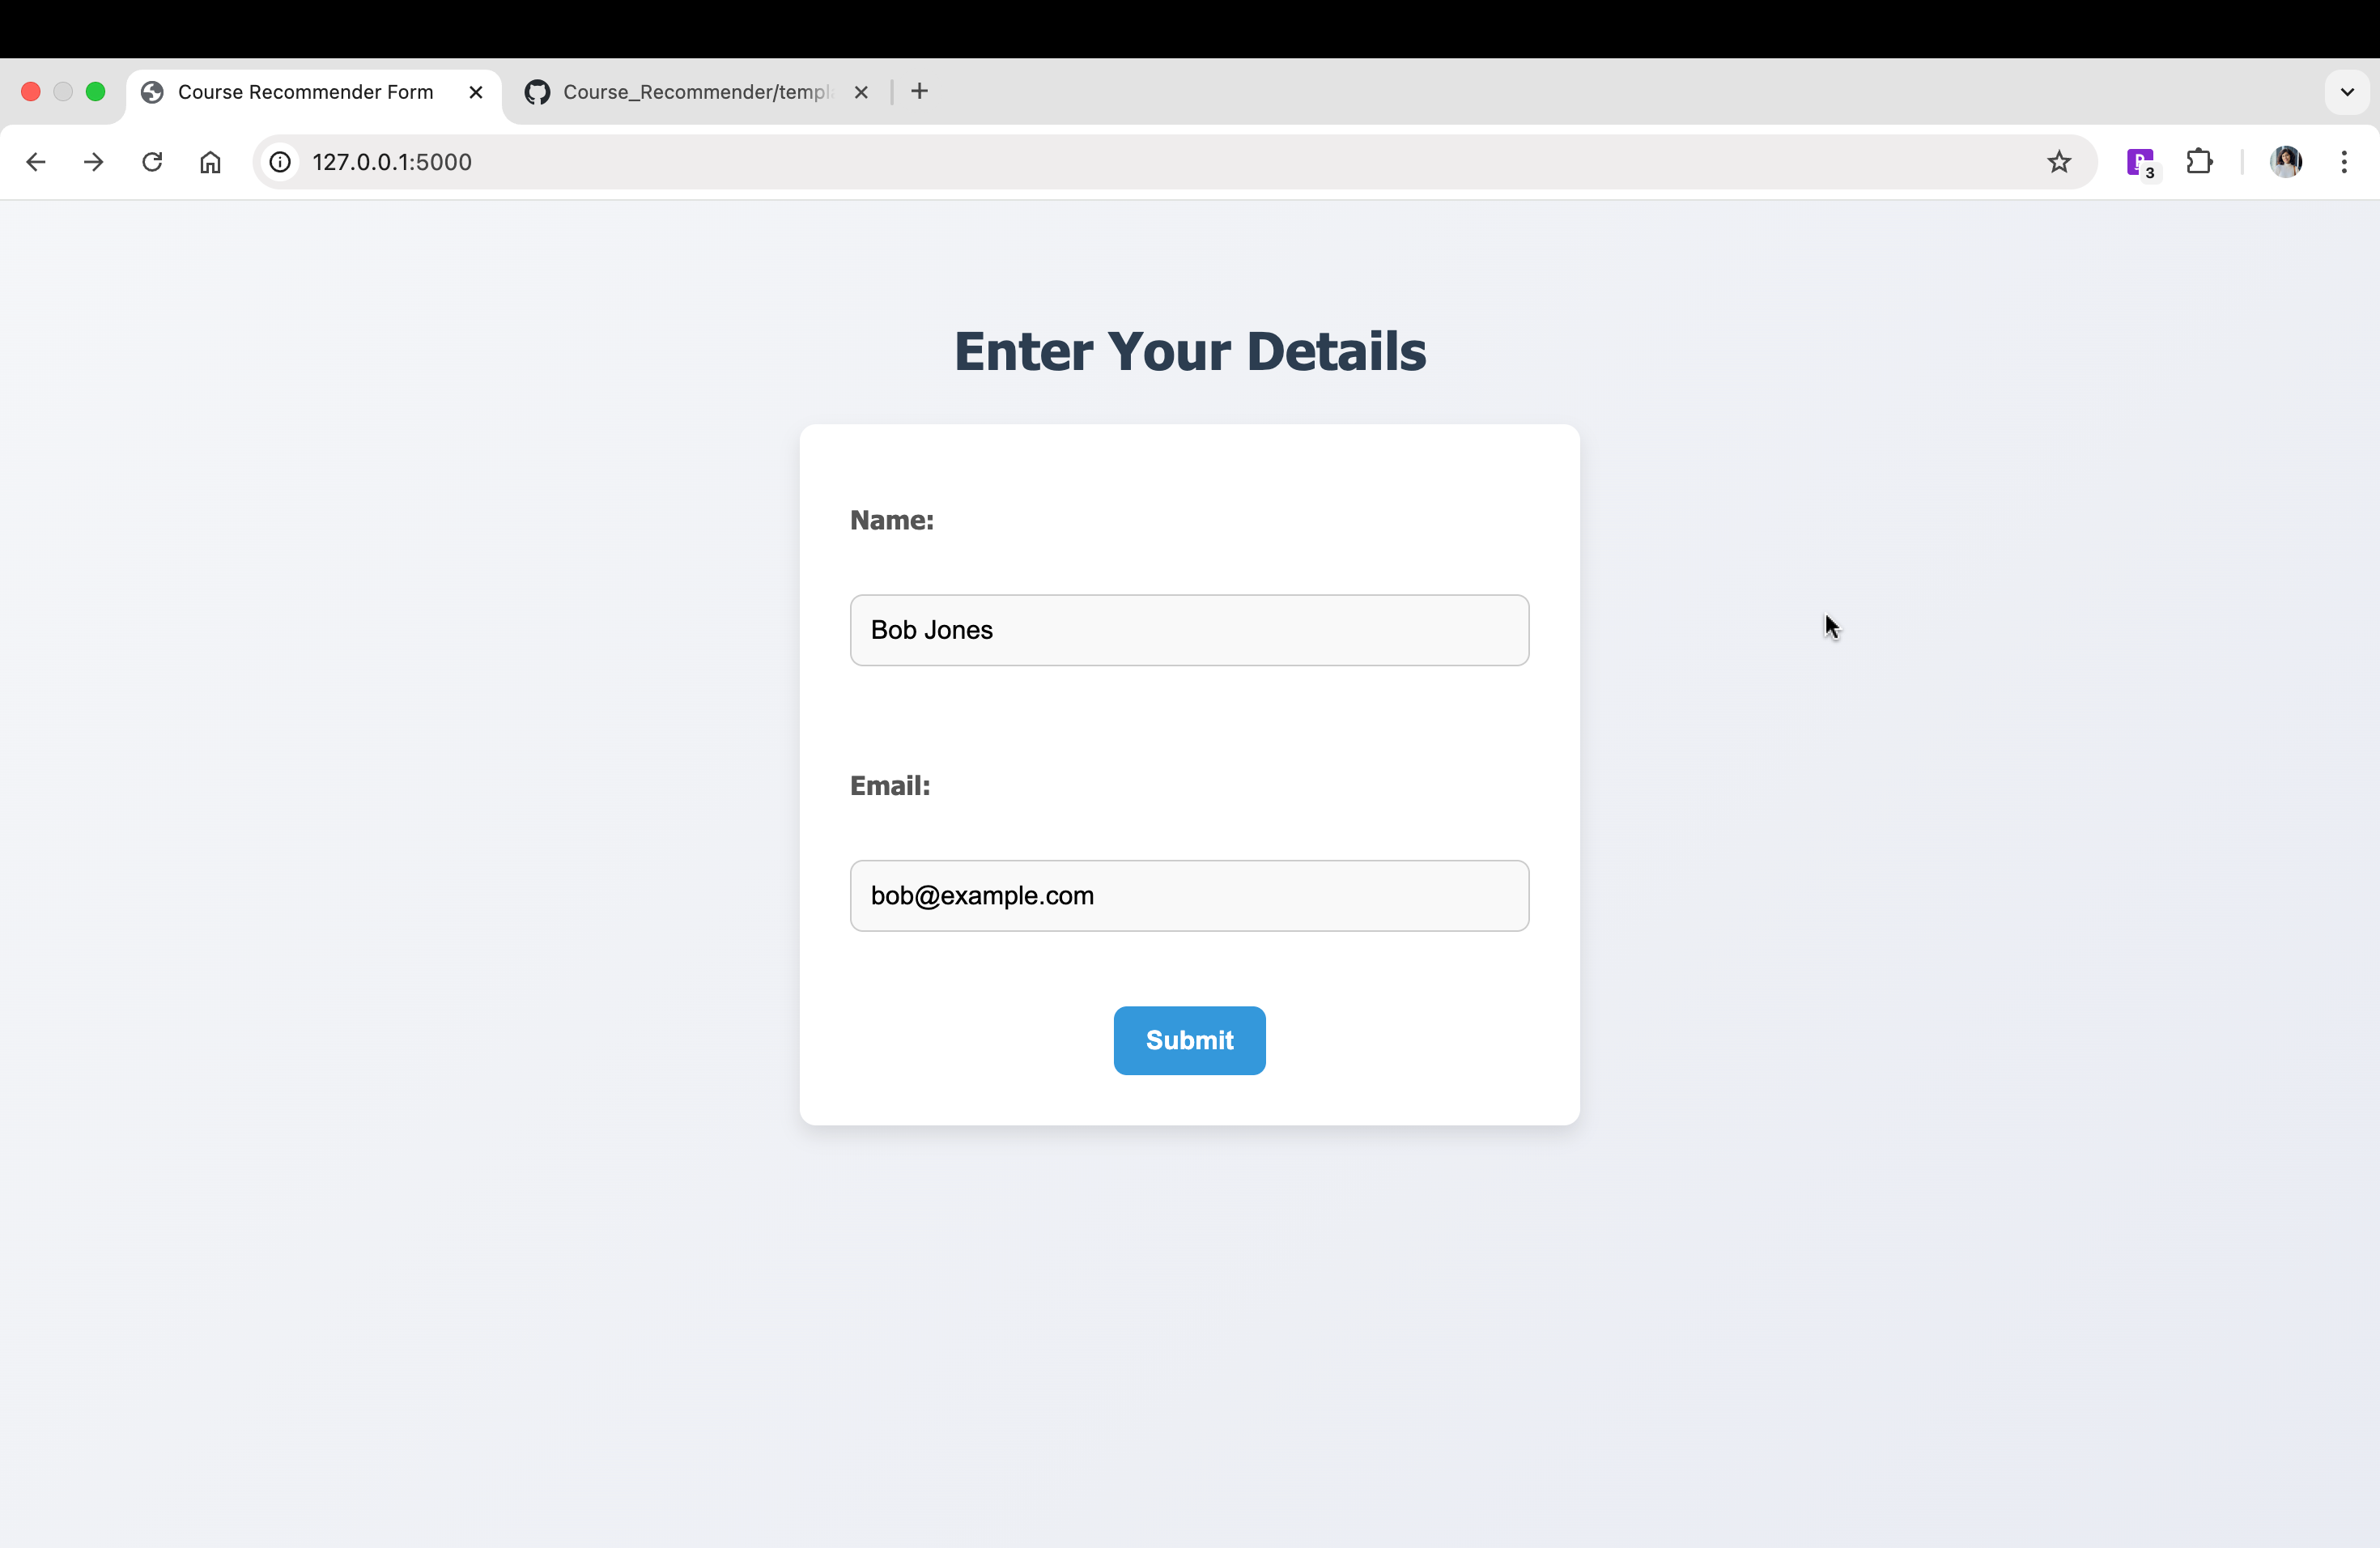Click the Email field with bob@example.com
Screen dimensions: 2380x1548
[x=1189, y=896]
